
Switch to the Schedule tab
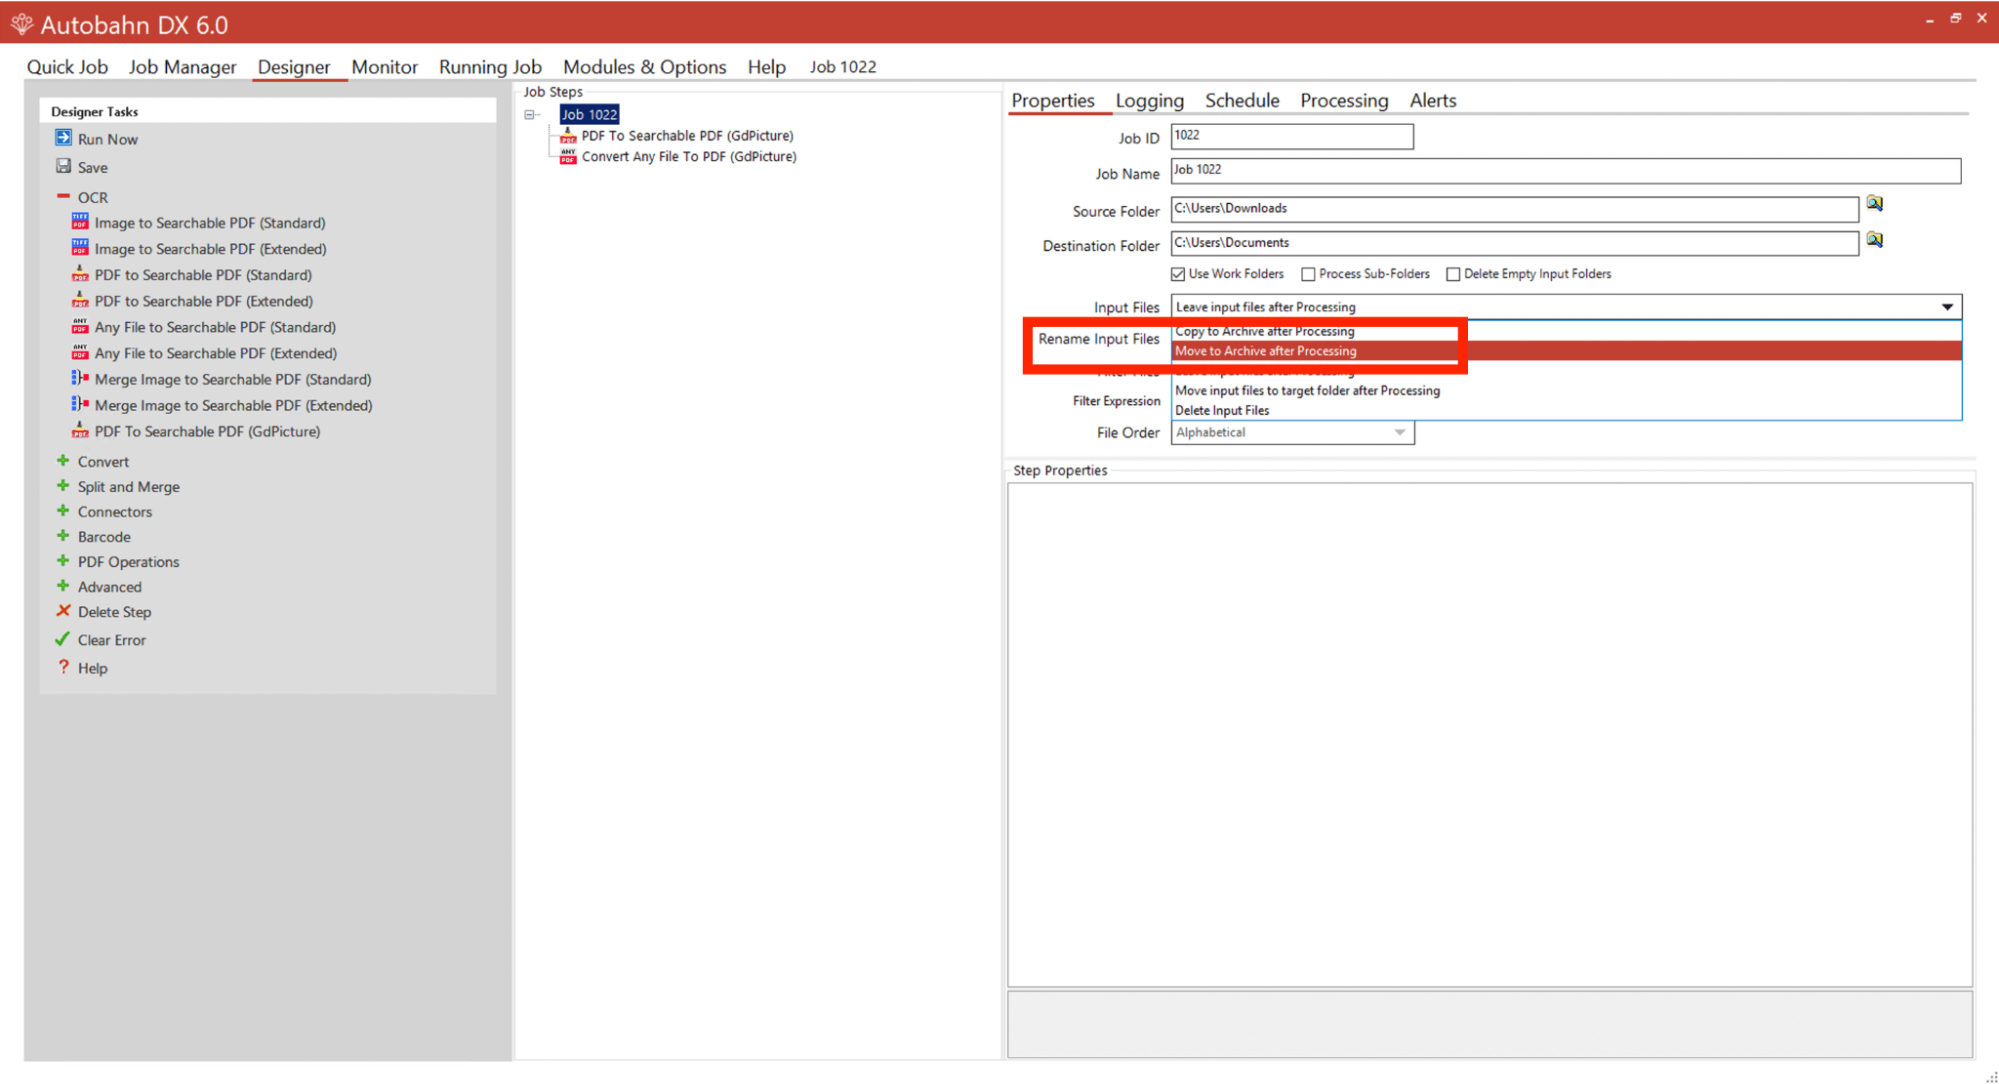coord(1241,100)
